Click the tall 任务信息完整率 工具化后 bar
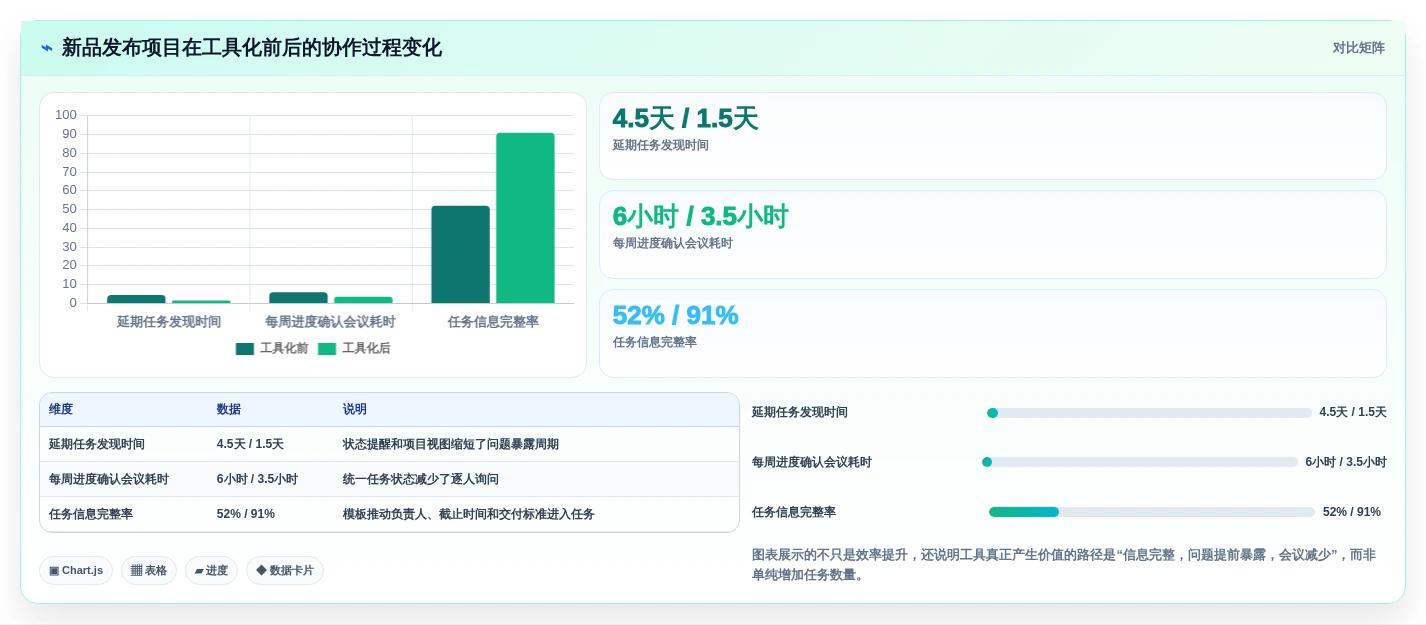The width and height of the screenshot is (1426, 625). pos(525,218)
